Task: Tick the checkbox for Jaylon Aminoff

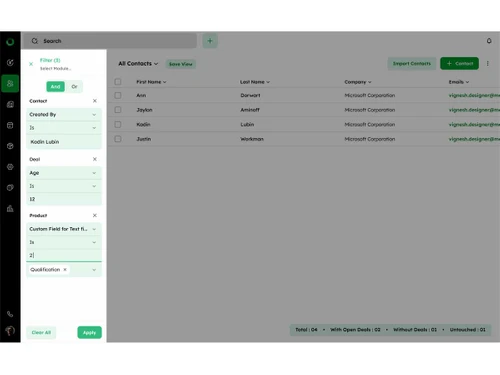Action: [118, 110]
